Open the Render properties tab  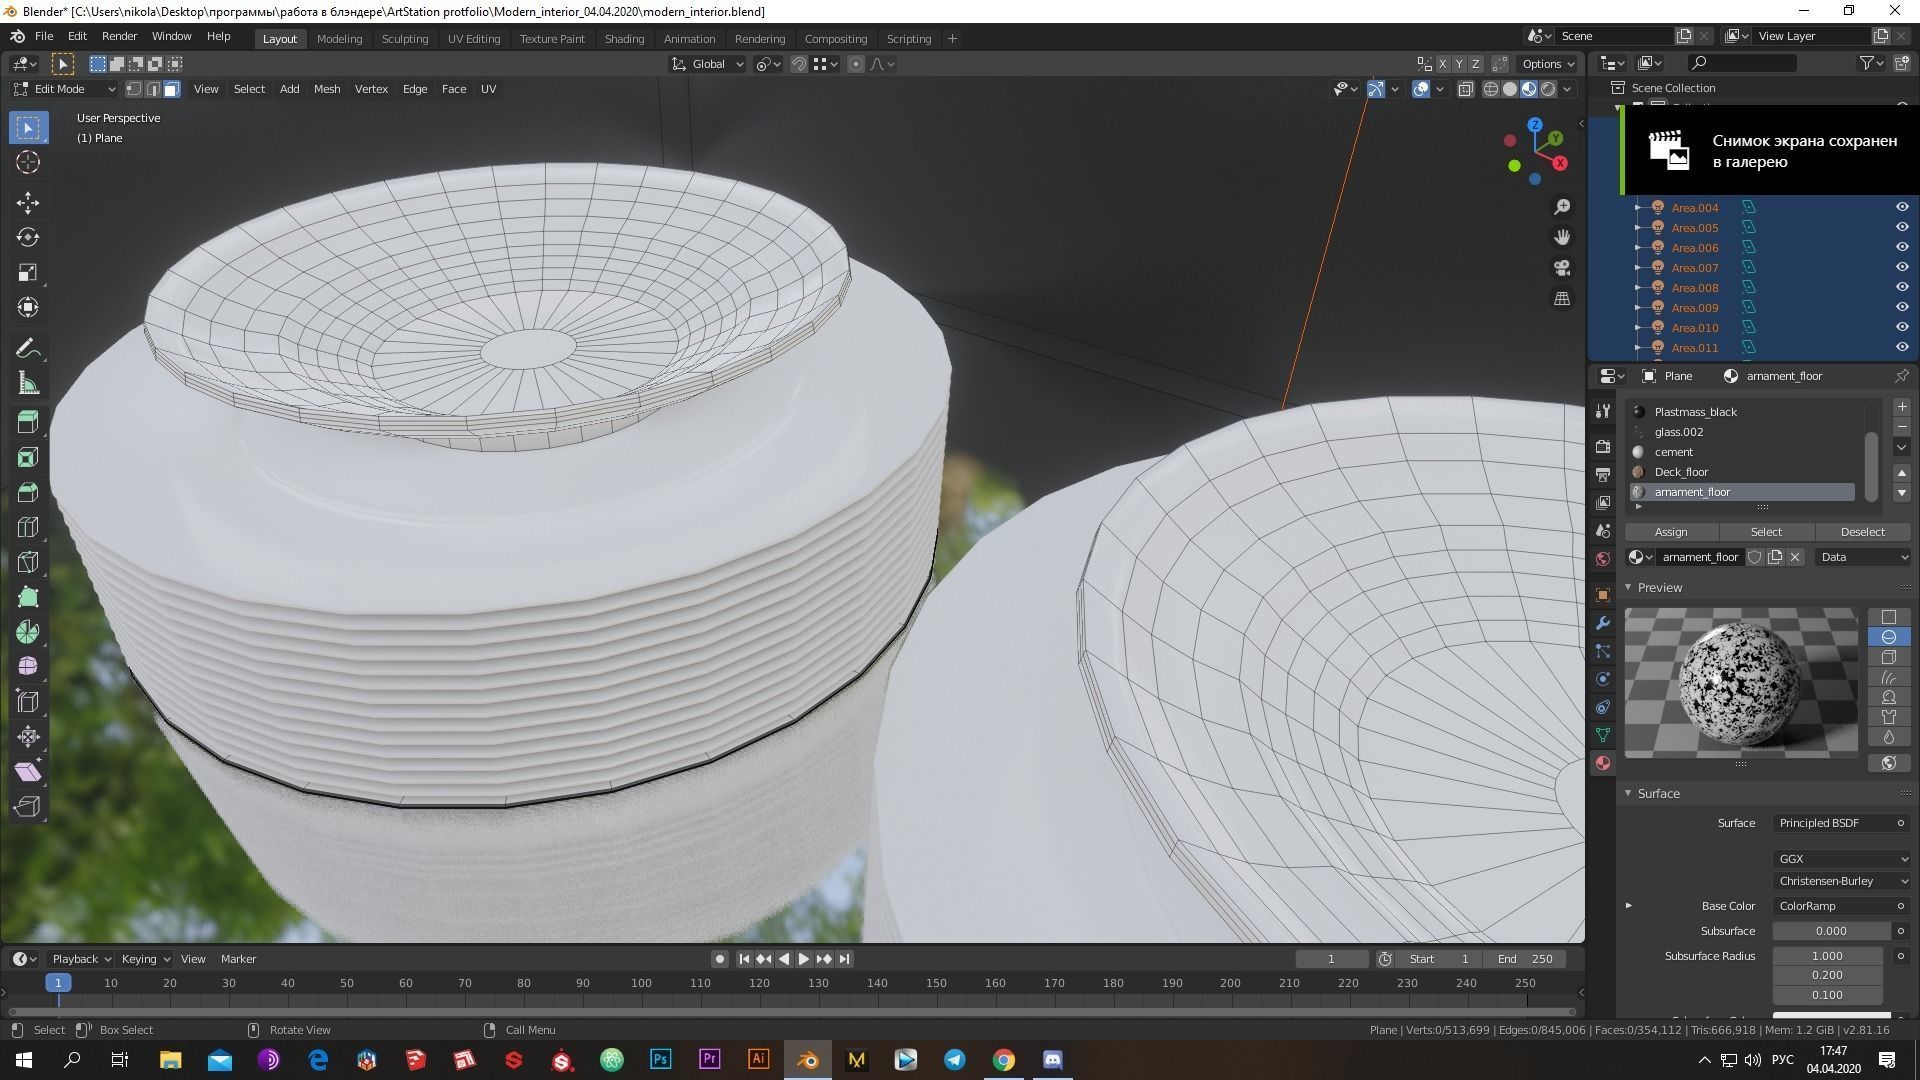coord(1603,446)
